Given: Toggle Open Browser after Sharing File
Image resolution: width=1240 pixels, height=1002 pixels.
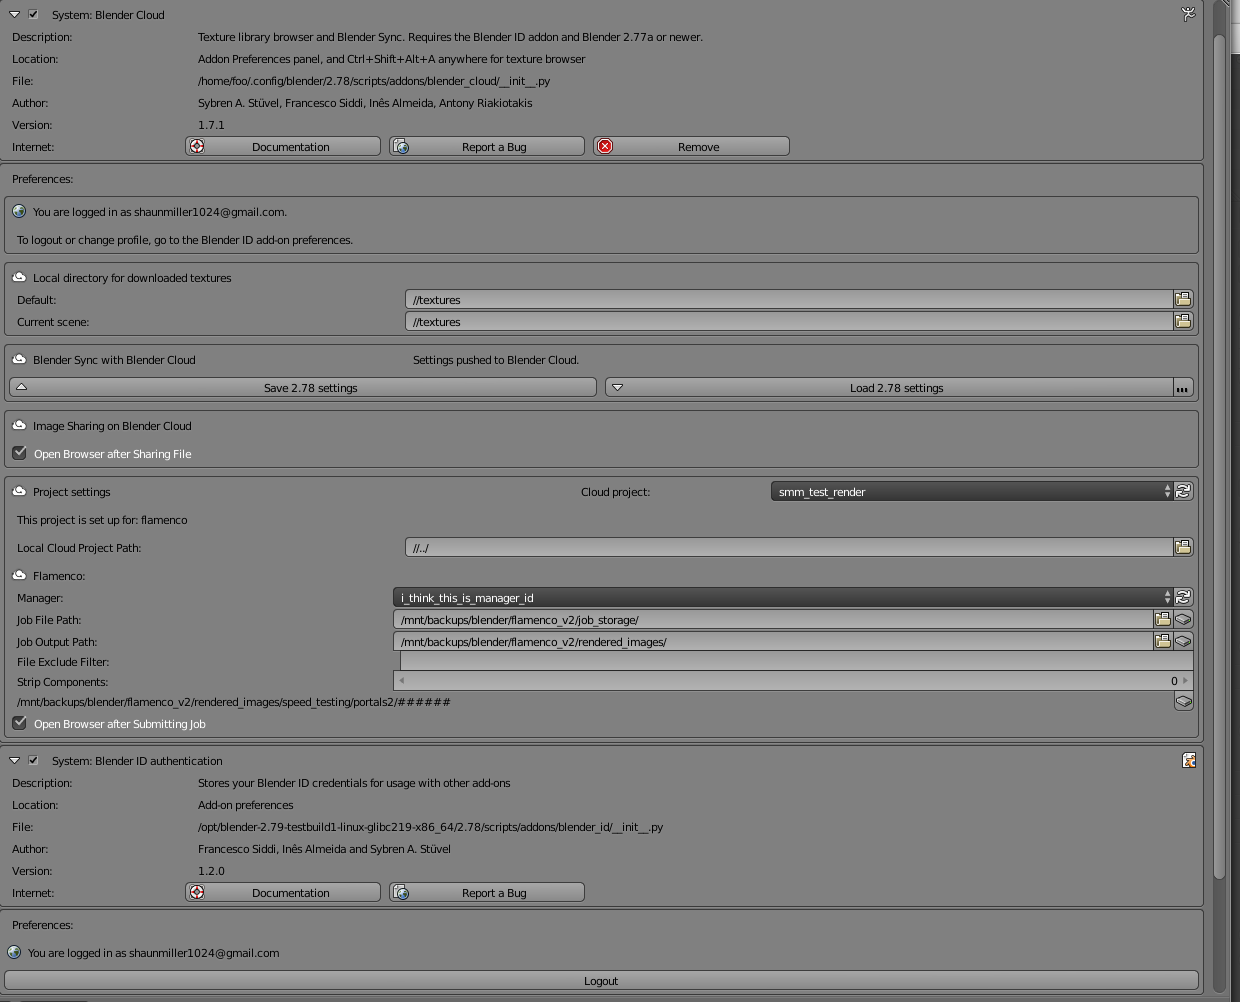Looking at the screenshot, I should point(19,453).
